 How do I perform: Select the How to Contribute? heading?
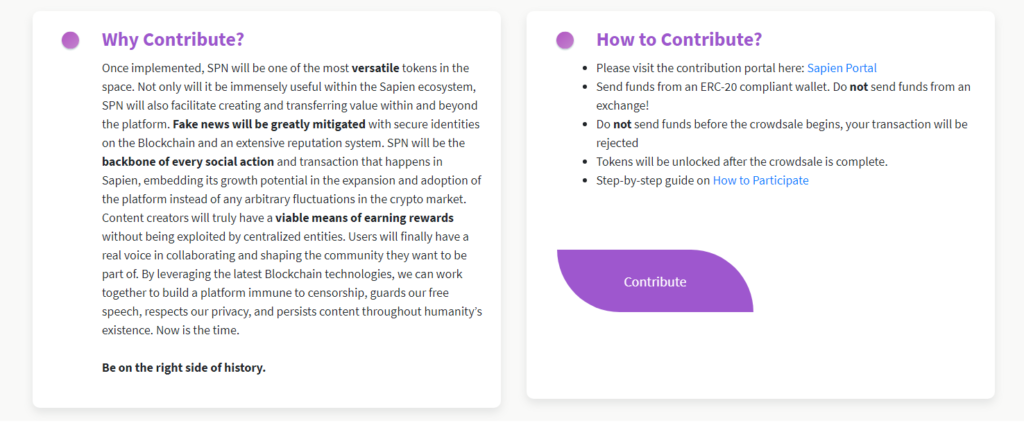[x=679, y=40]
